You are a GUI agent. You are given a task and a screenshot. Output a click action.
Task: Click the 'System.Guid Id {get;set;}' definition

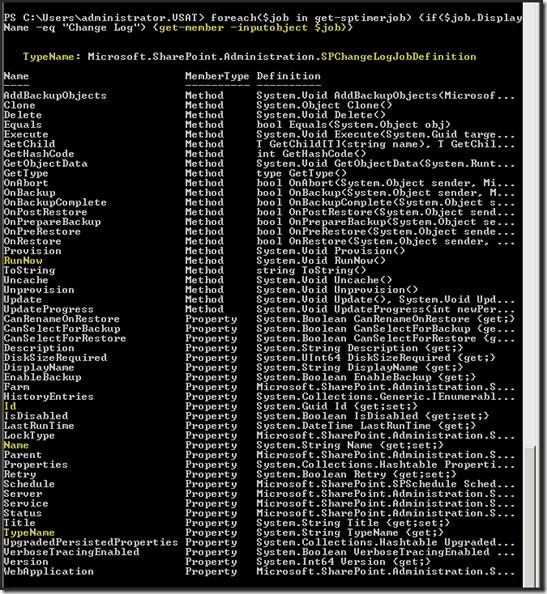[337, 406]
